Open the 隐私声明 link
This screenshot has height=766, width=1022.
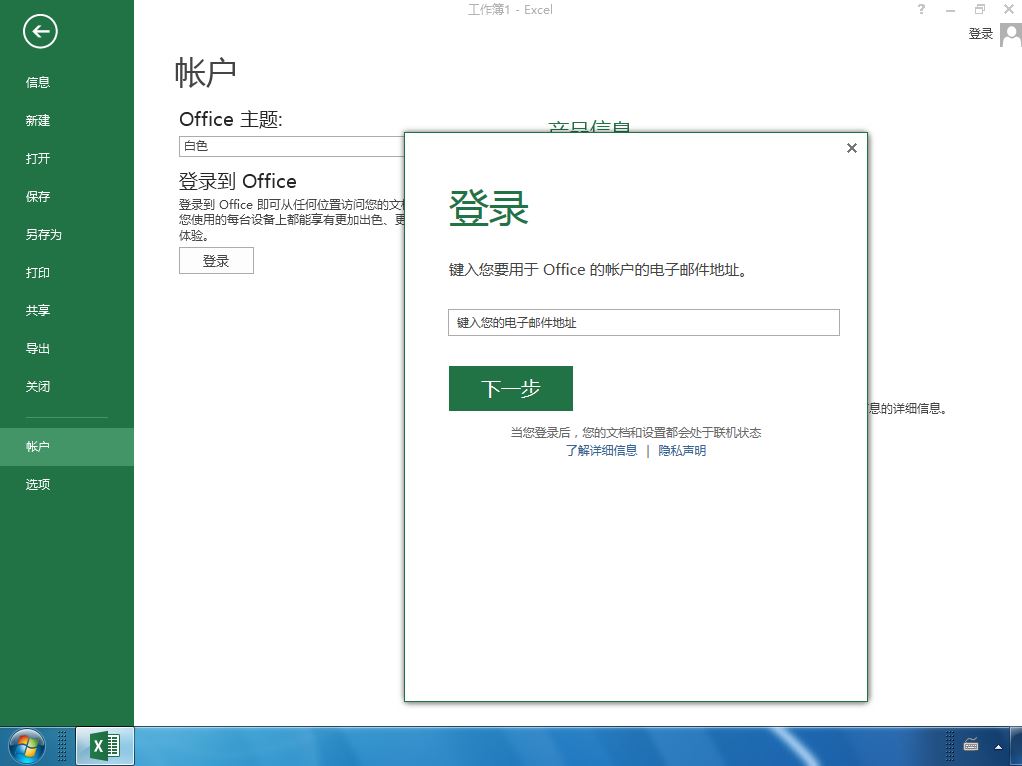click(682, 450)
